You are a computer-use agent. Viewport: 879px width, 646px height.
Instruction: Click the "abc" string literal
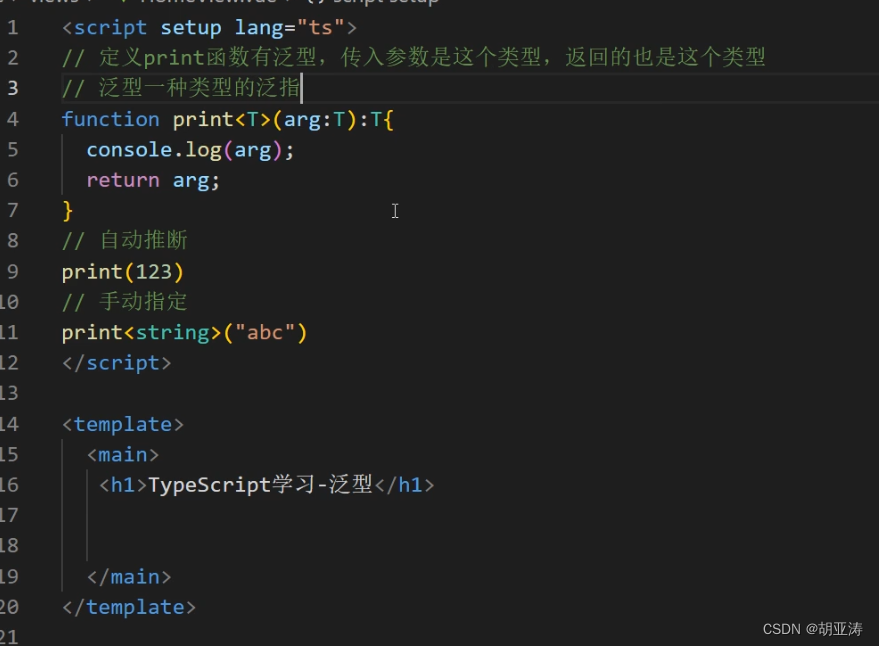[265, 333]
